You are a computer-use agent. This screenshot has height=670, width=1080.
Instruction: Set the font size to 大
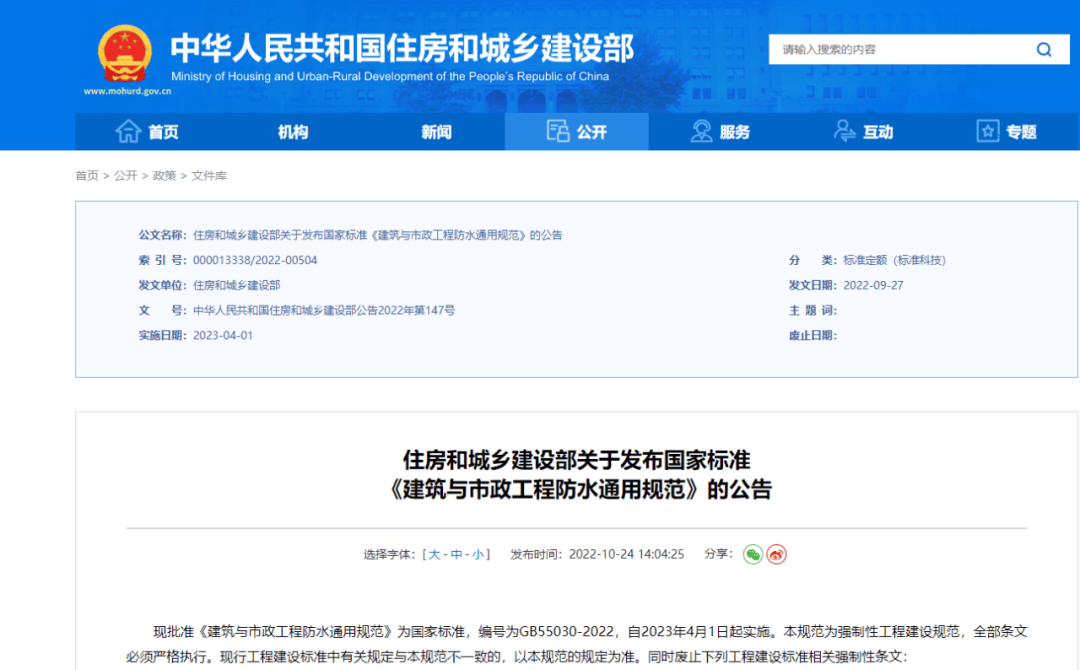click(434, 554)
